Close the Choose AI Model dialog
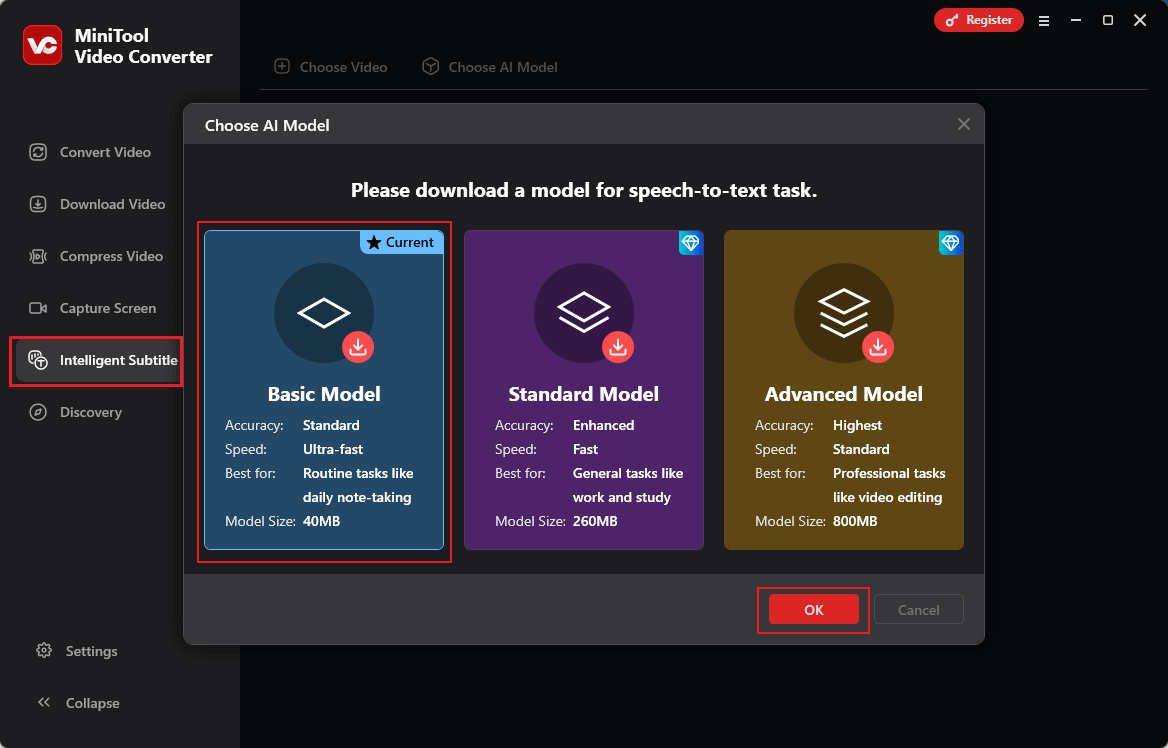Viewport: 1168px width, 748px height. [964, 124]
